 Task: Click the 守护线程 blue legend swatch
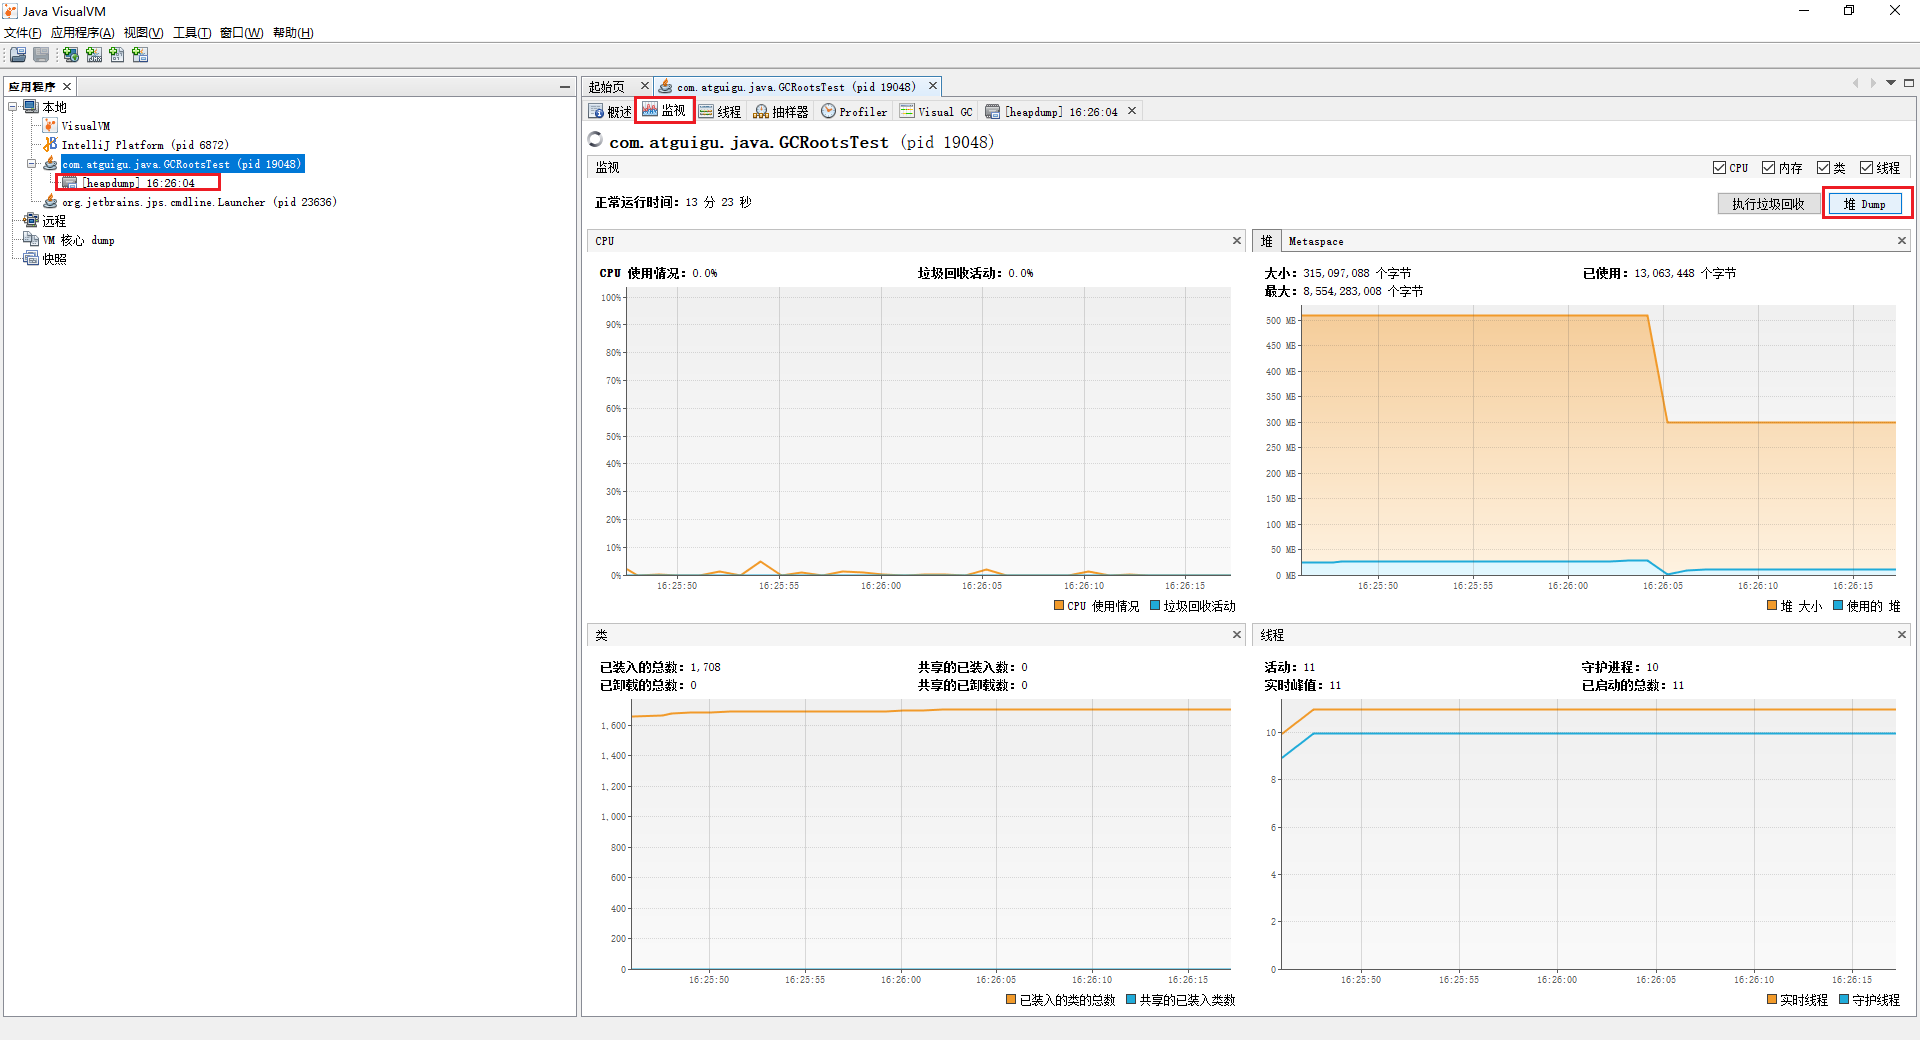tap(1844, 1000)
